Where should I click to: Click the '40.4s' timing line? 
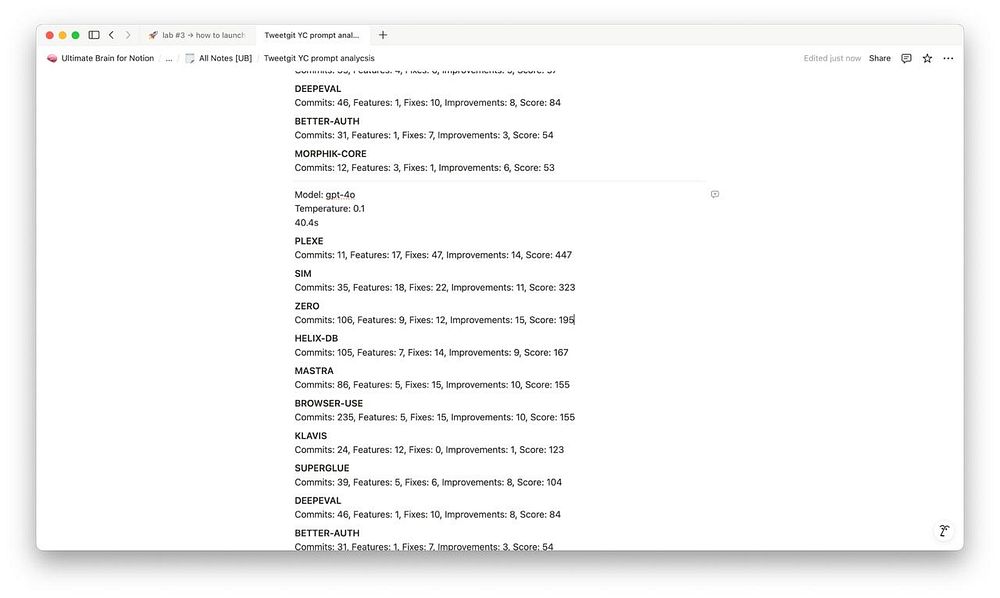(306, 222)
